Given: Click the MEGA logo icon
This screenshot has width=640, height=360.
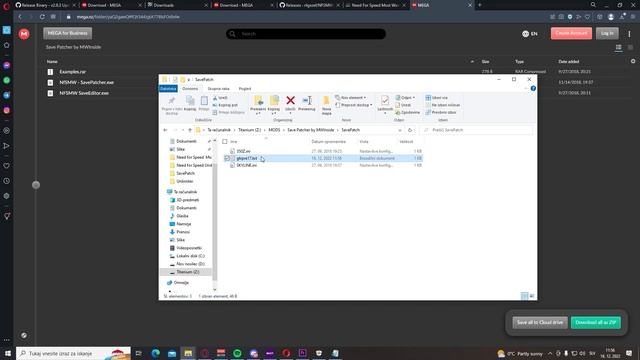Looking at the screenshot, I should pos(24,34).
